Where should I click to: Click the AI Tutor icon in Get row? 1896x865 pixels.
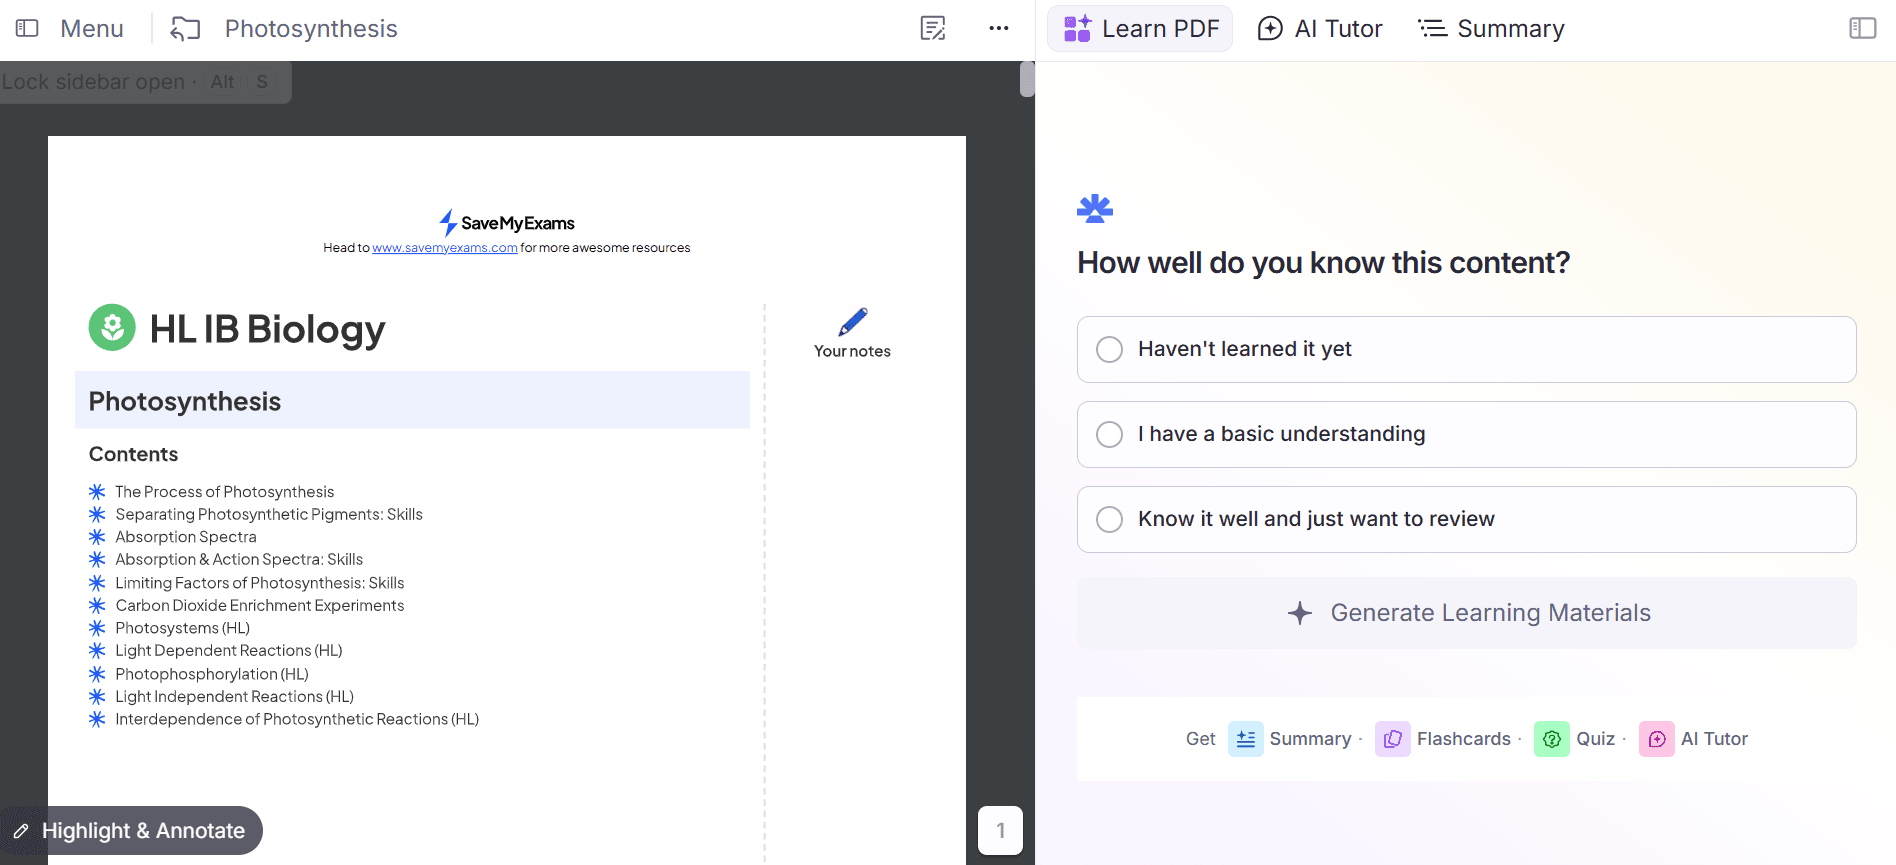tap(1656, 739)
